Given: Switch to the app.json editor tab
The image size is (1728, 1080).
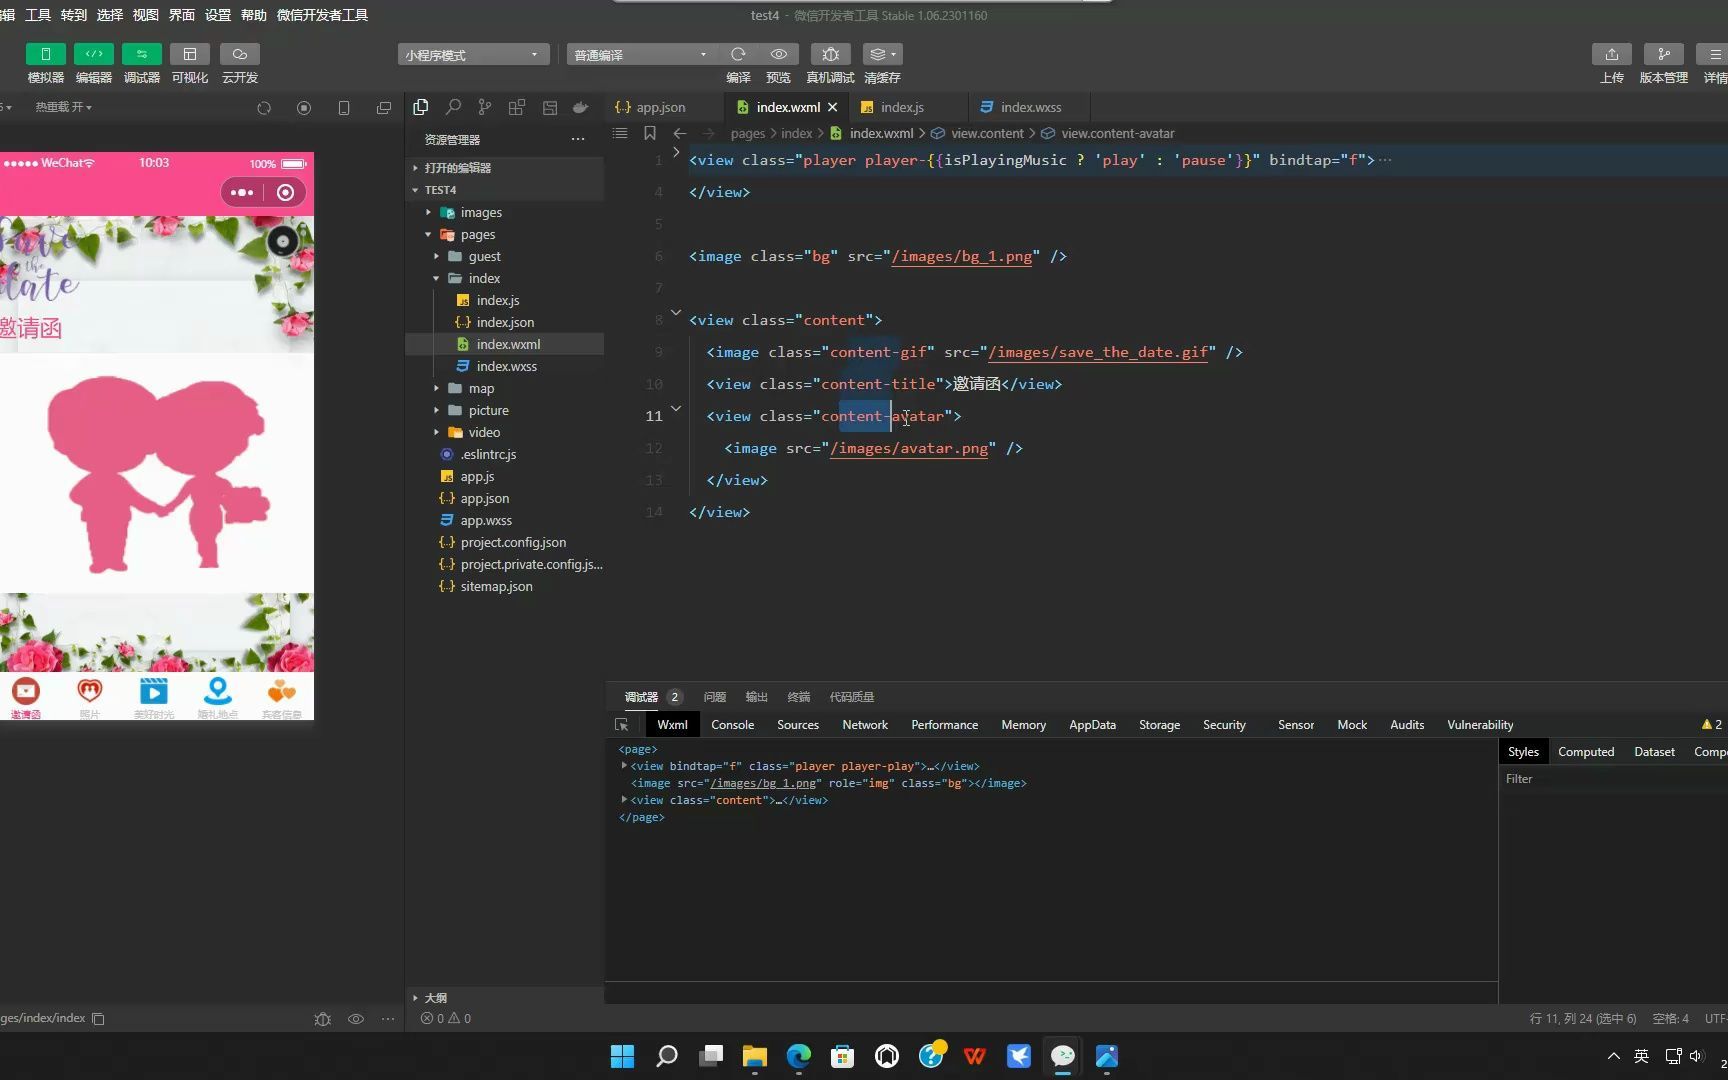Looking at the screenshot, I should click(660, 107).
